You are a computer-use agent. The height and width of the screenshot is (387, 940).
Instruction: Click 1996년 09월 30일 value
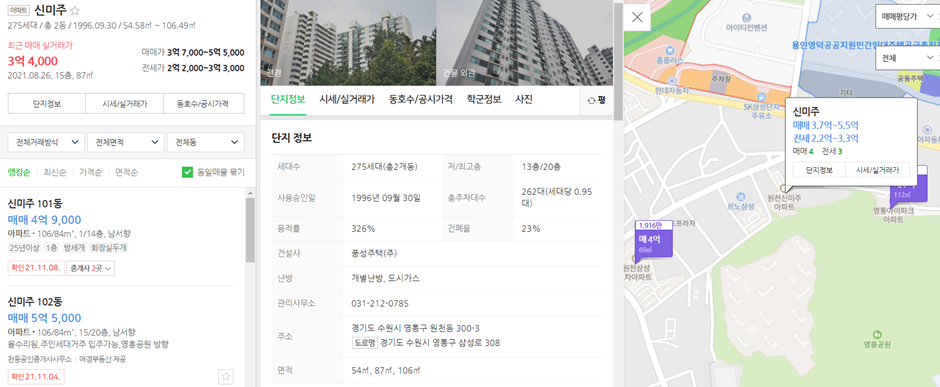[x=386, y=197]
